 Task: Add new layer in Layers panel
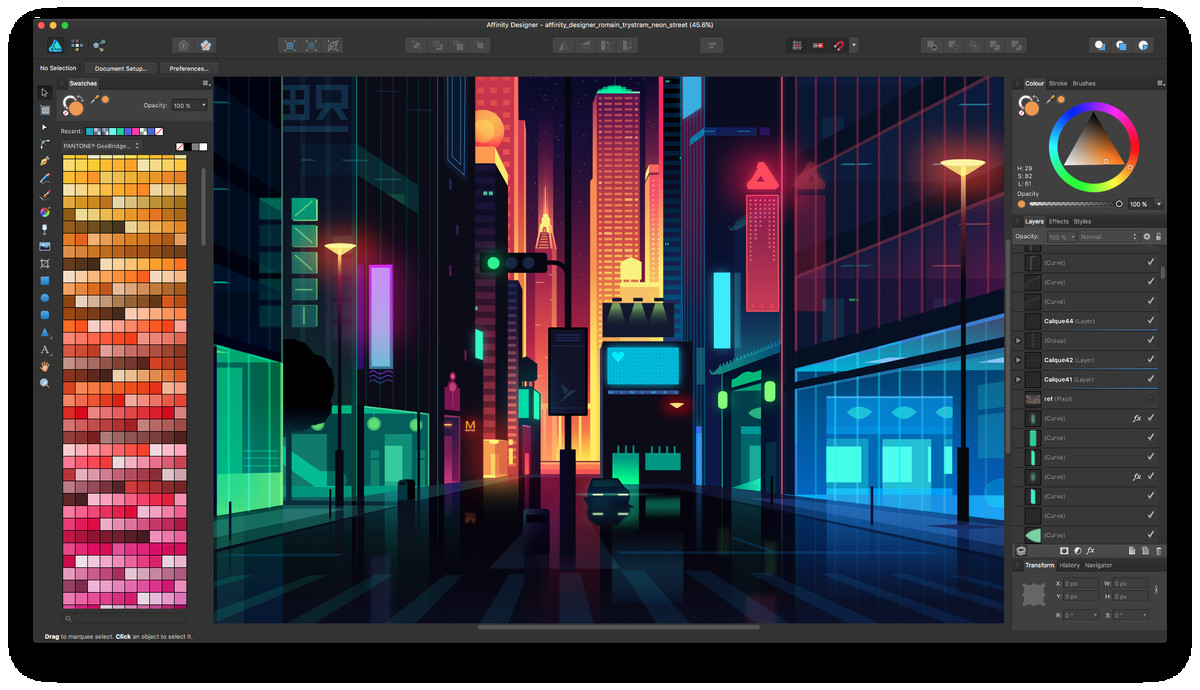(1132, 551)
